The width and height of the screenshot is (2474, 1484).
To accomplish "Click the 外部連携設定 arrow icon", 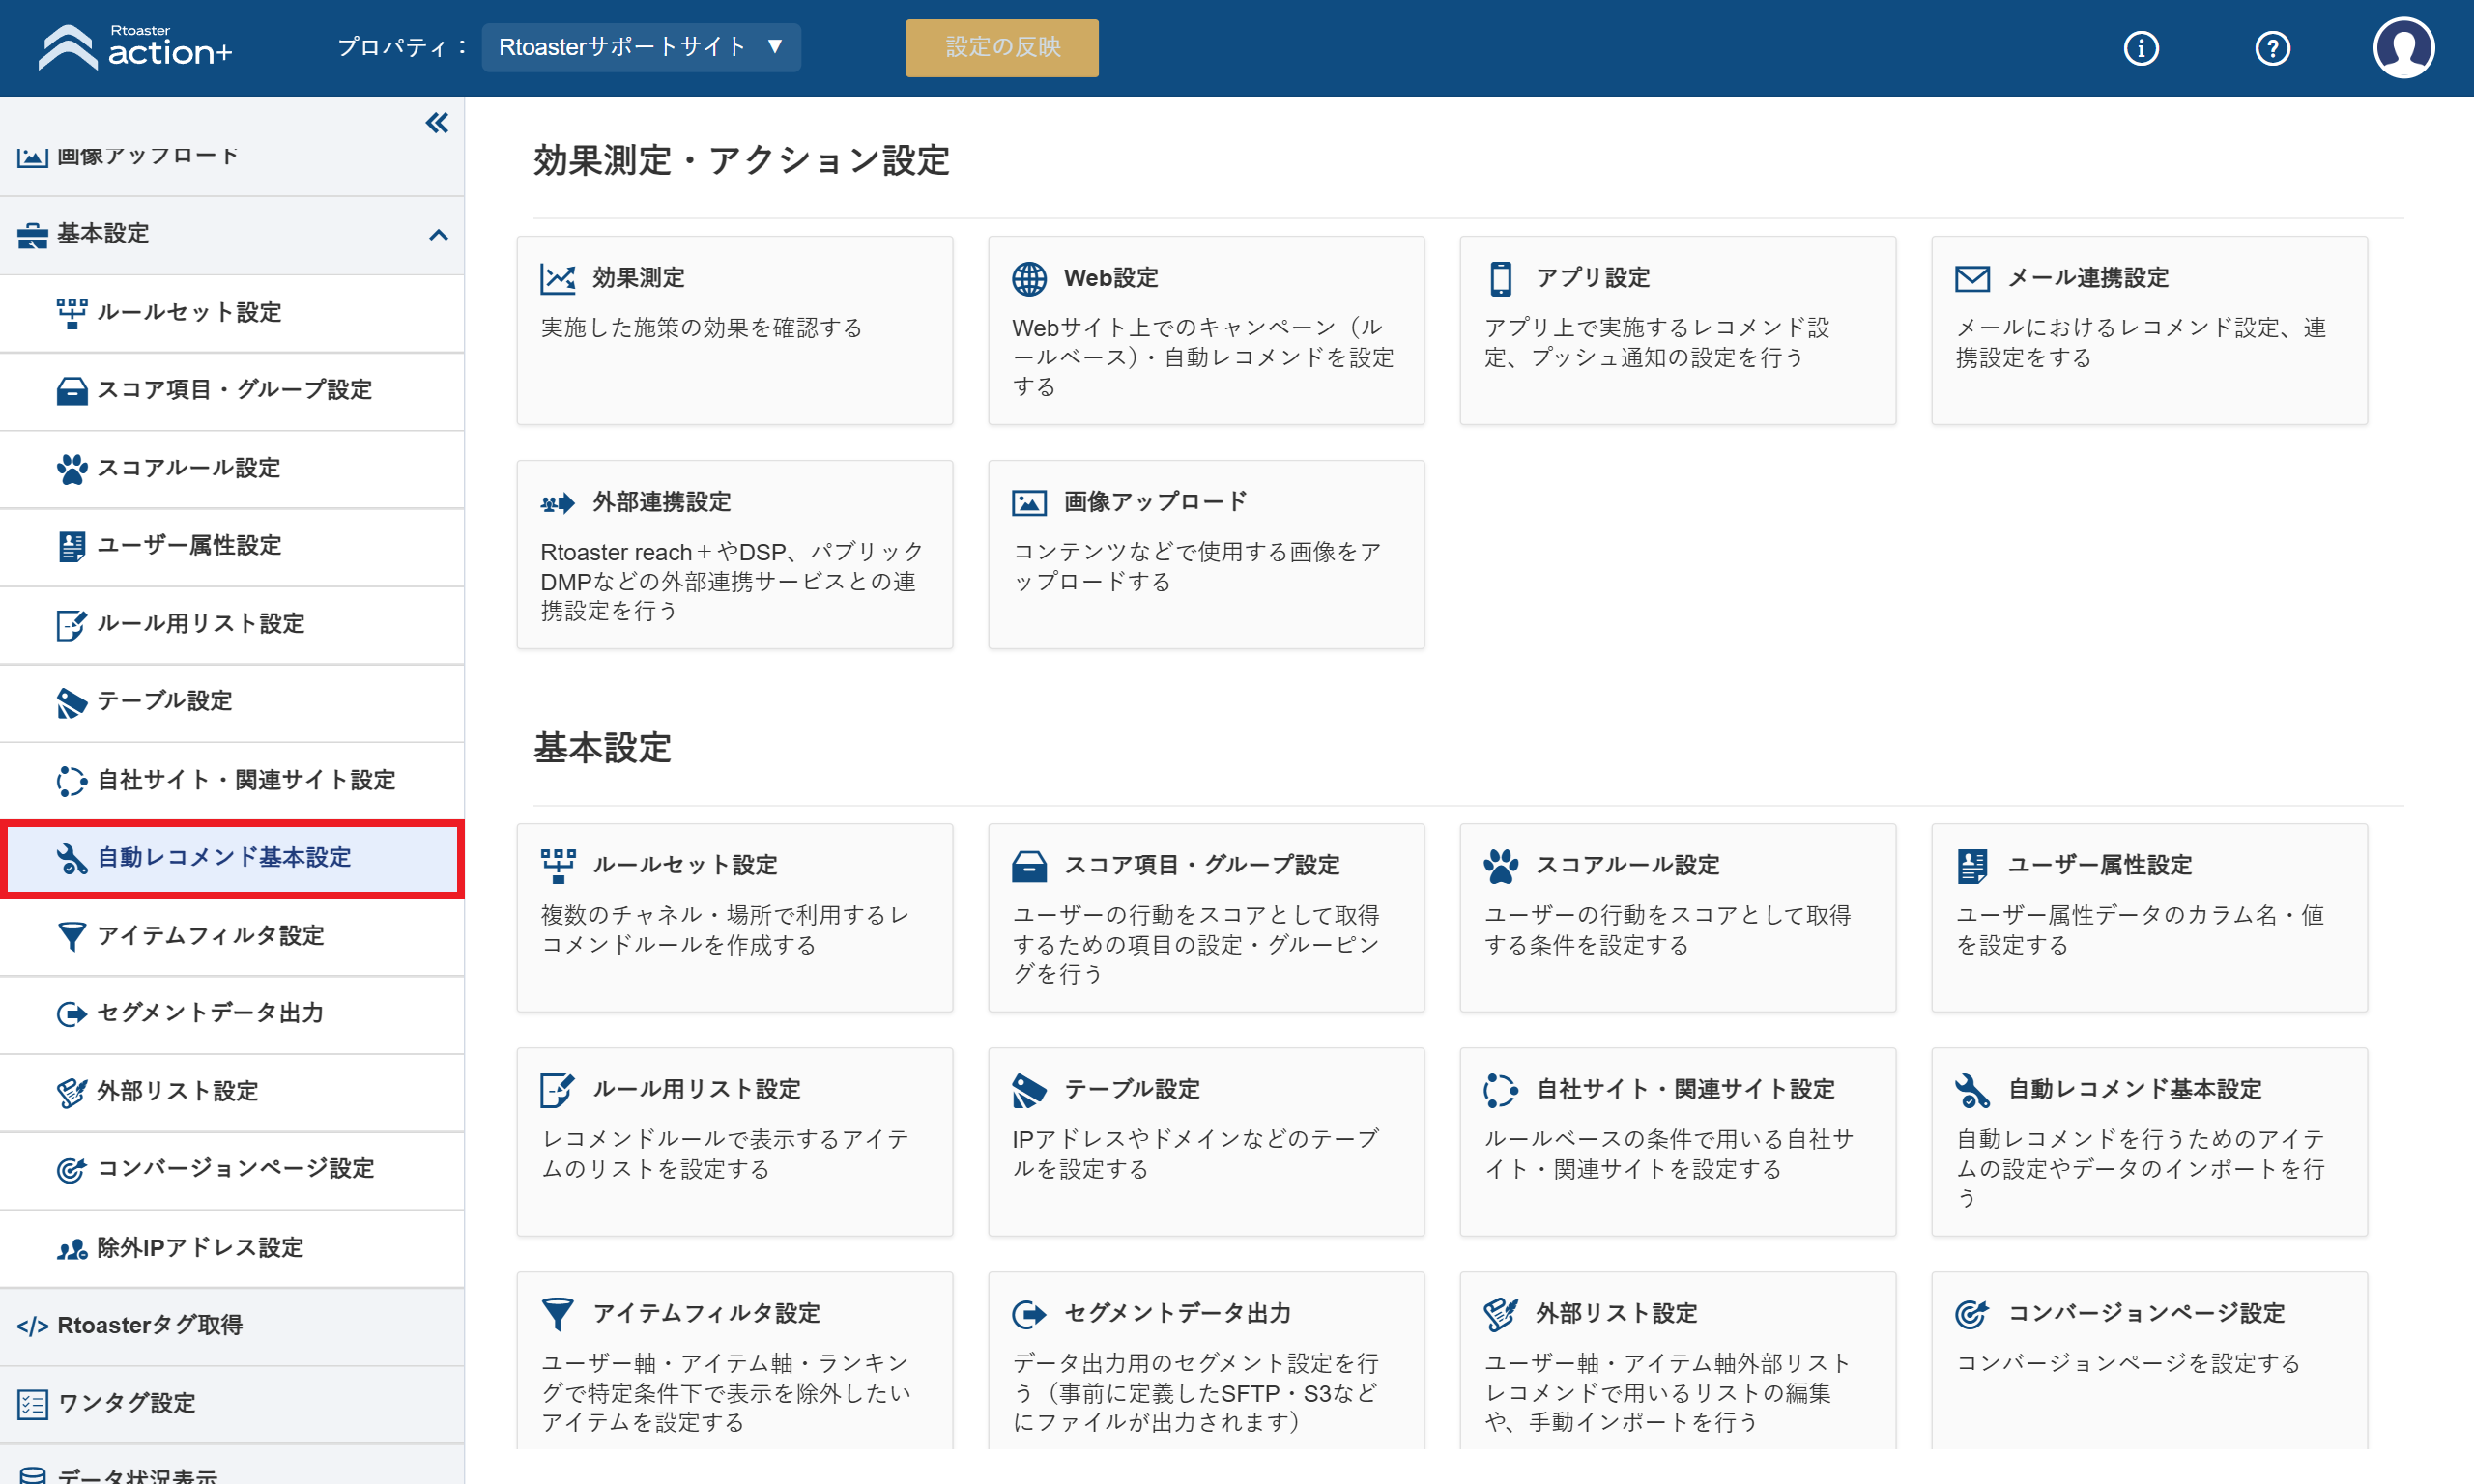I will (x=557, y=503).
